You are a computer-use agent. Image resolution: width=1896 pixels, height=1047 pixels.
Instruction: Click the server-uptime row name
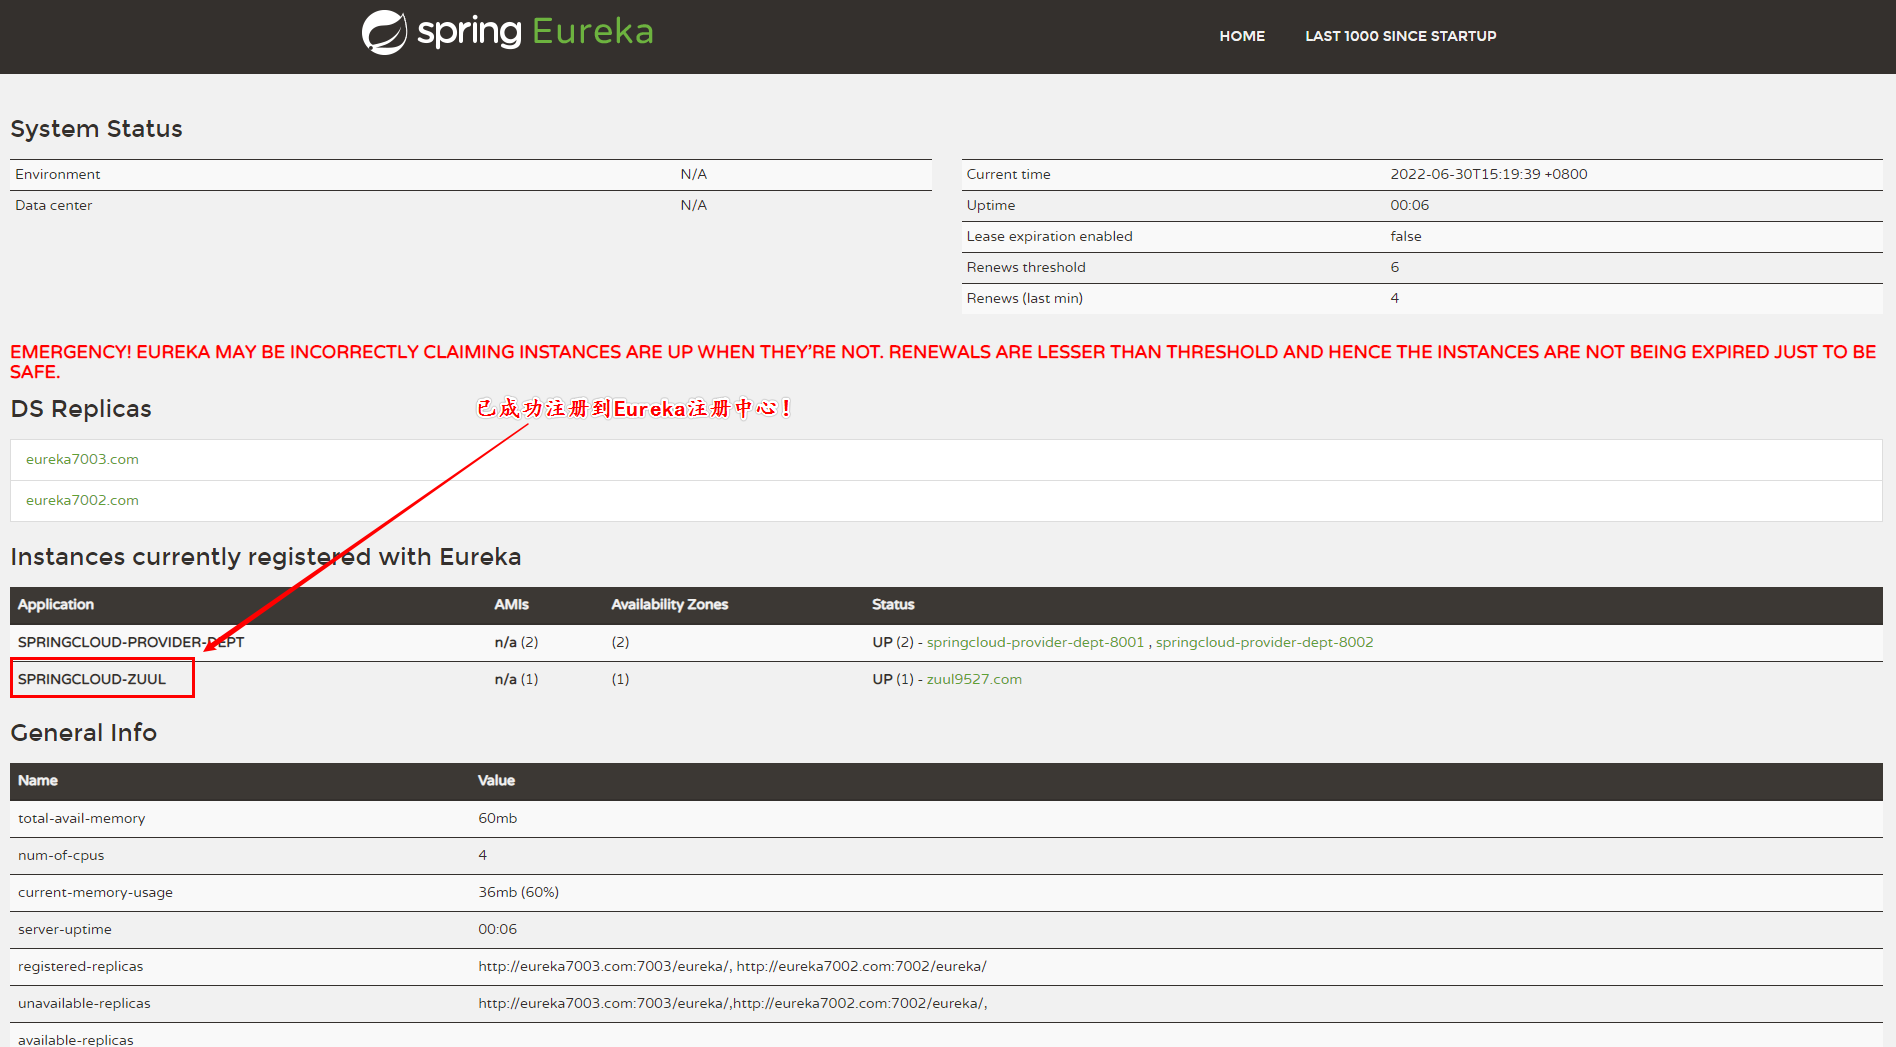click(65, 929)
